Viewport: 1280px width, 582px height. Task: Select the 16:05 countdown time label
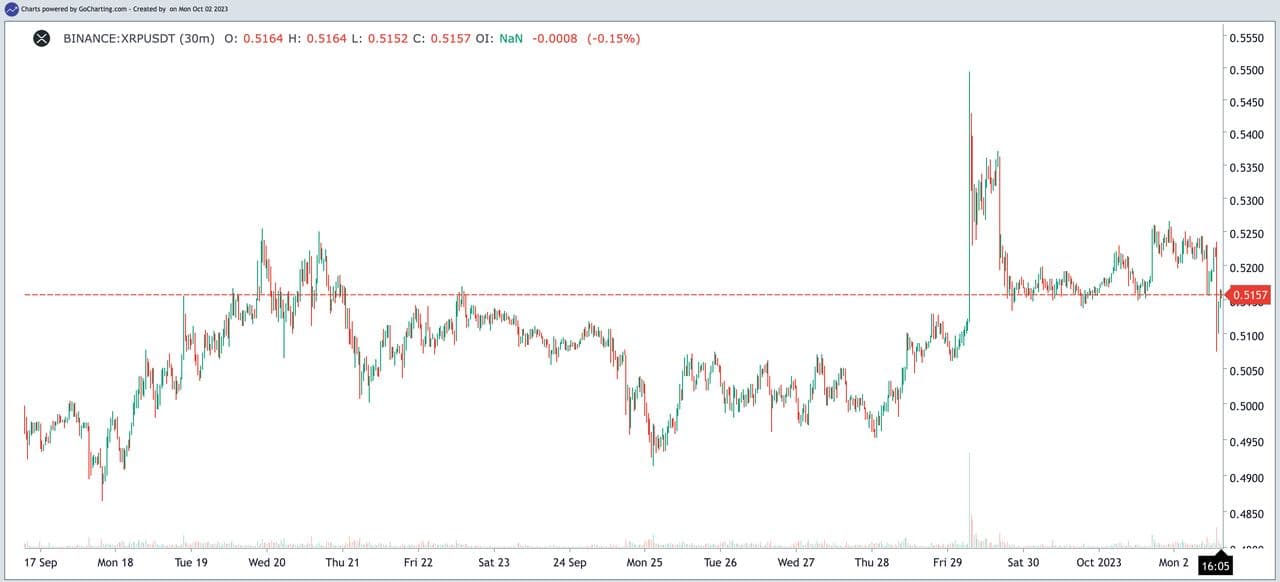1217,564
